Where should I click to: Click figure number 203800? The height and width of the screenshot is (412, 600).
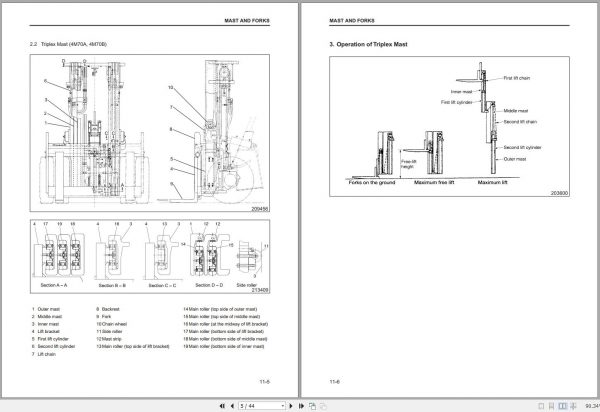tap(559, 194)
